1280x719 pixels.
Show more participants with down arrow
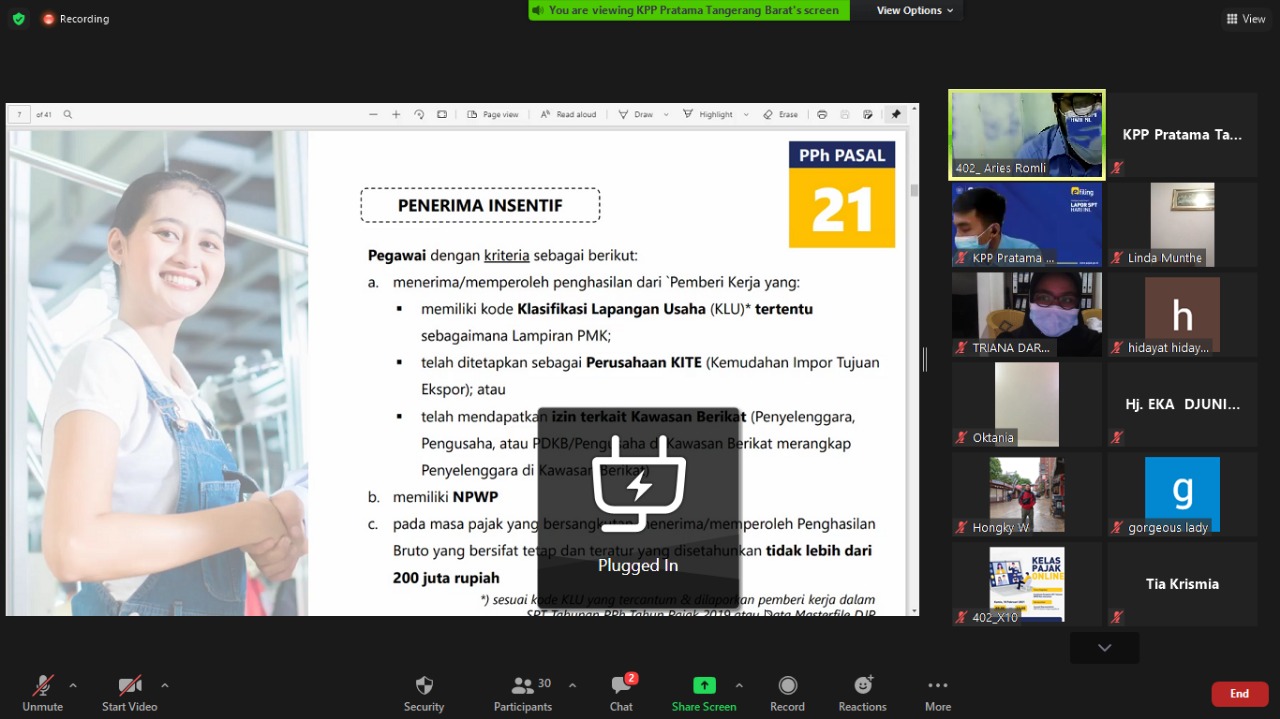1104,648
